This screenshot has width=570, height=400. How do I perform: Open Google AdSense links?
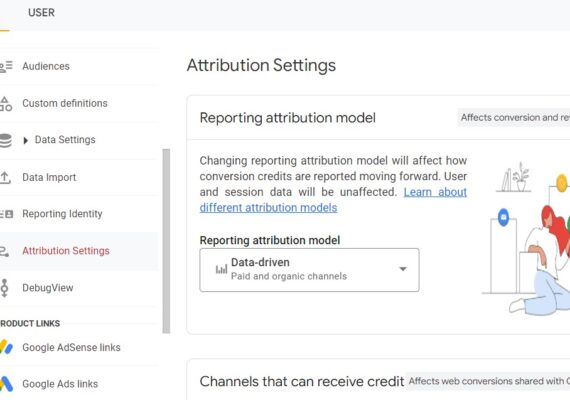point(71,348)
